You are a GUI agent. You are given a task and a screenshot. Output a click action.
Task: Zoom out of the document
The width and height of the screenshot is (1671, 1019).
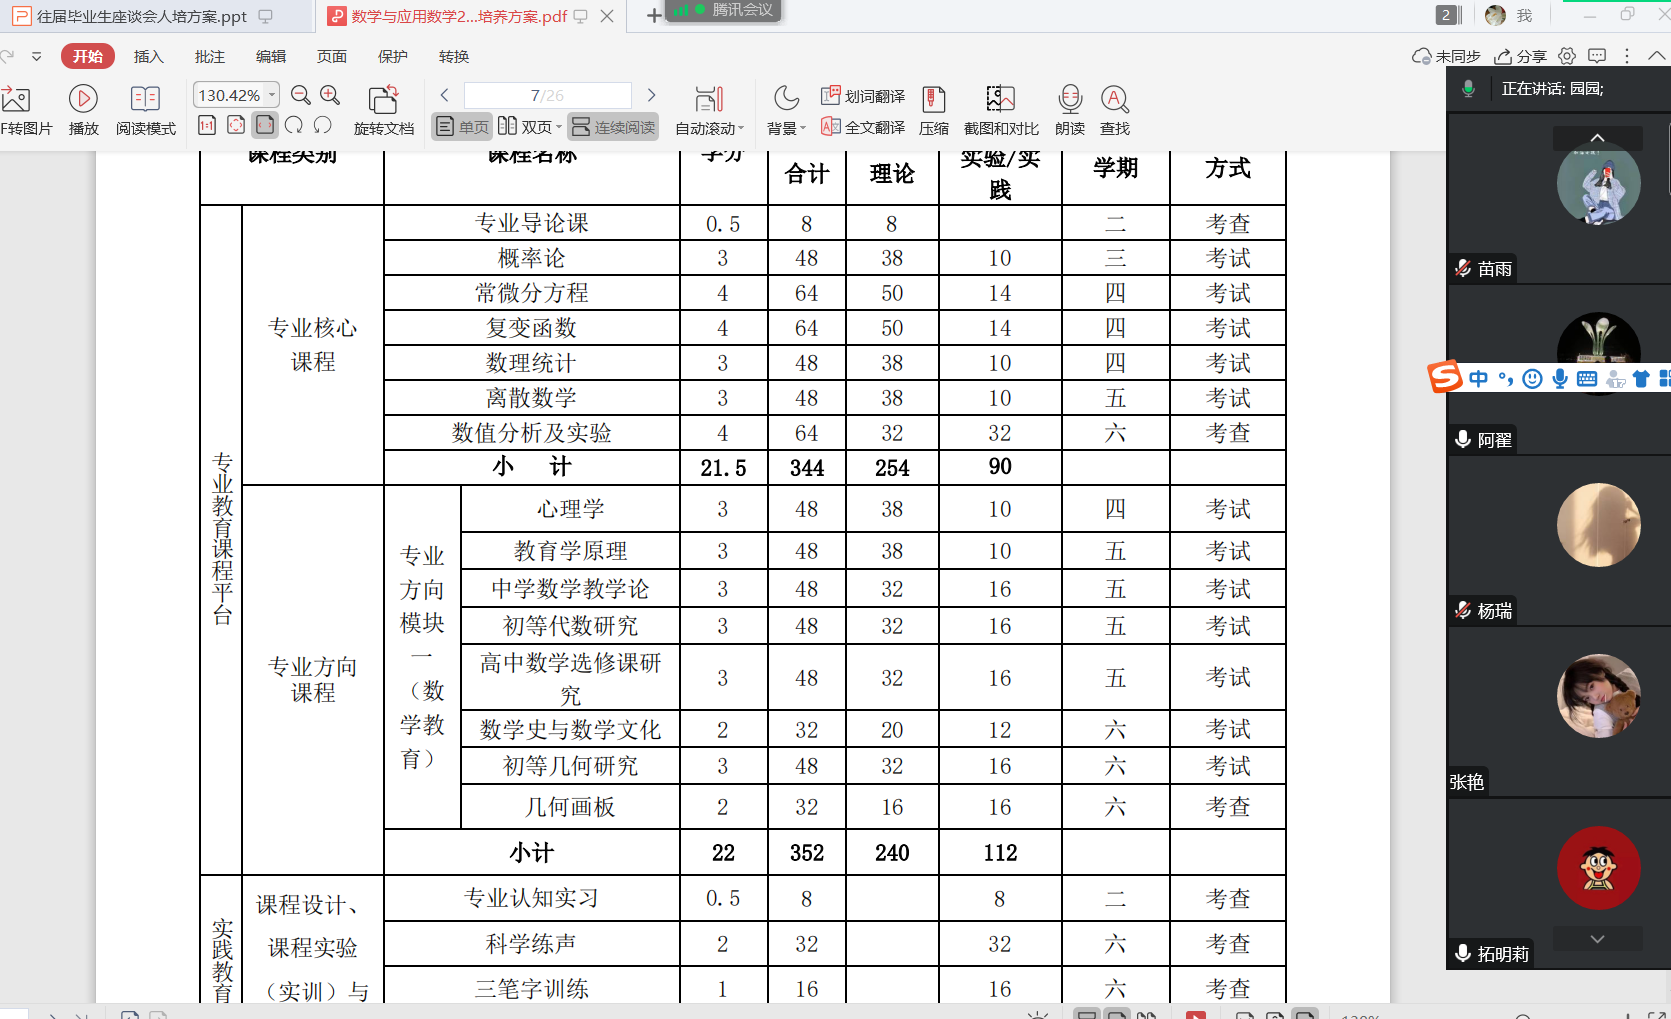[300, 95]
